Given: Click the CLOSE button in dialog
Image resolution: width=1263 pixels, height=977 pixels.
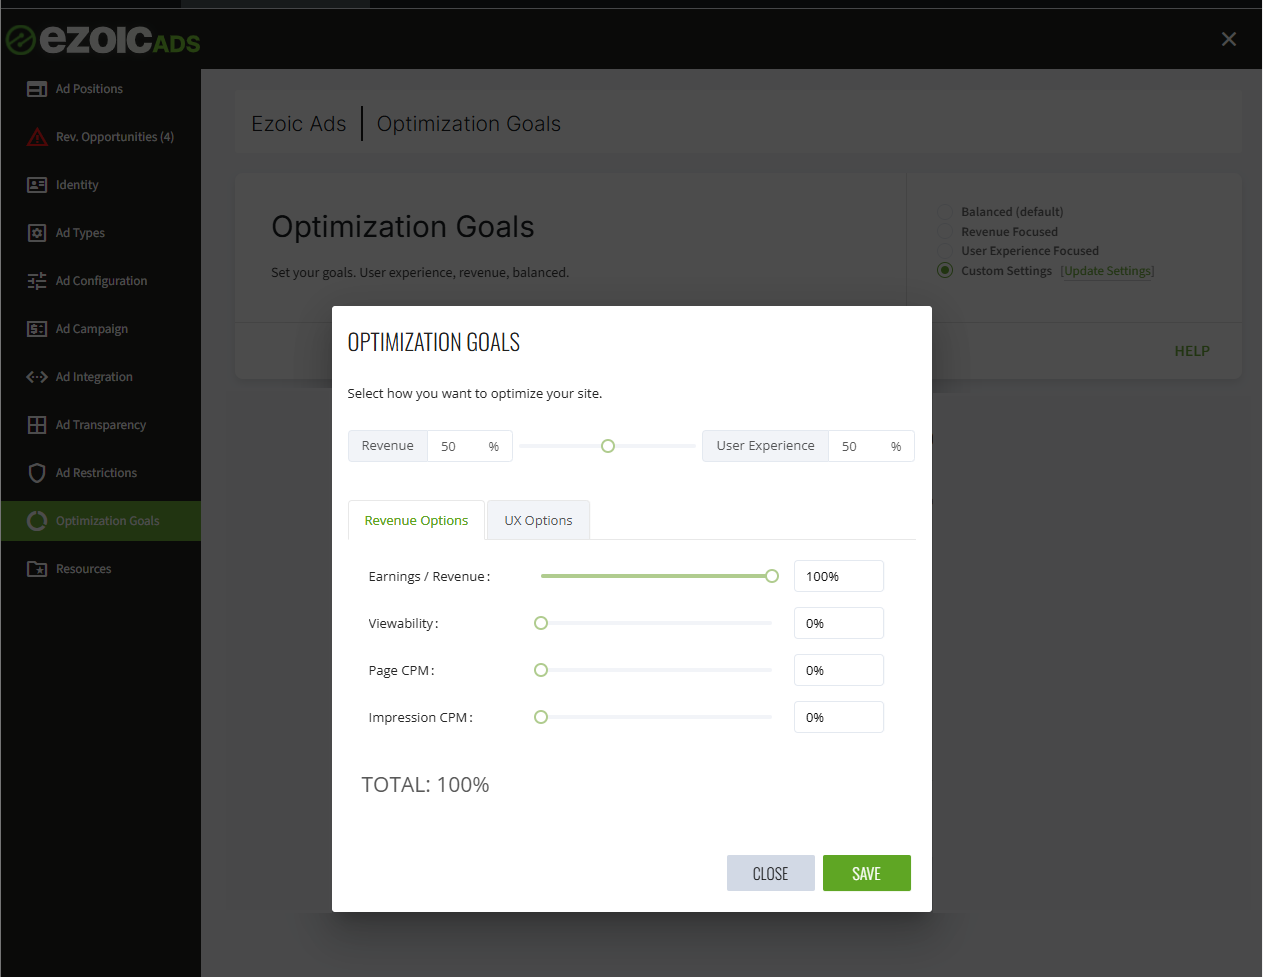Looking at the screenshot, I should coord(770,873).
